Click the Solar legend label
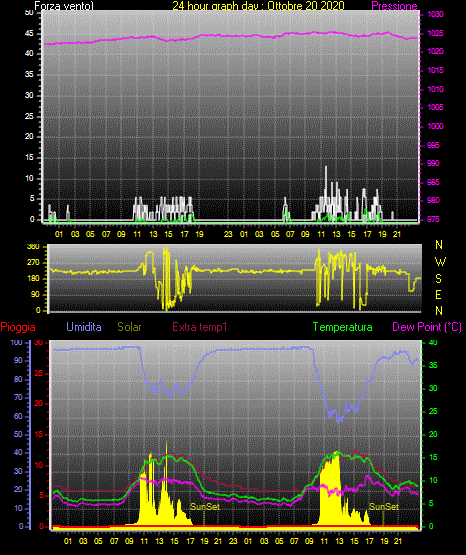Image resolution: width=466 pixels, height=555 pixels. tap(130, 327)
